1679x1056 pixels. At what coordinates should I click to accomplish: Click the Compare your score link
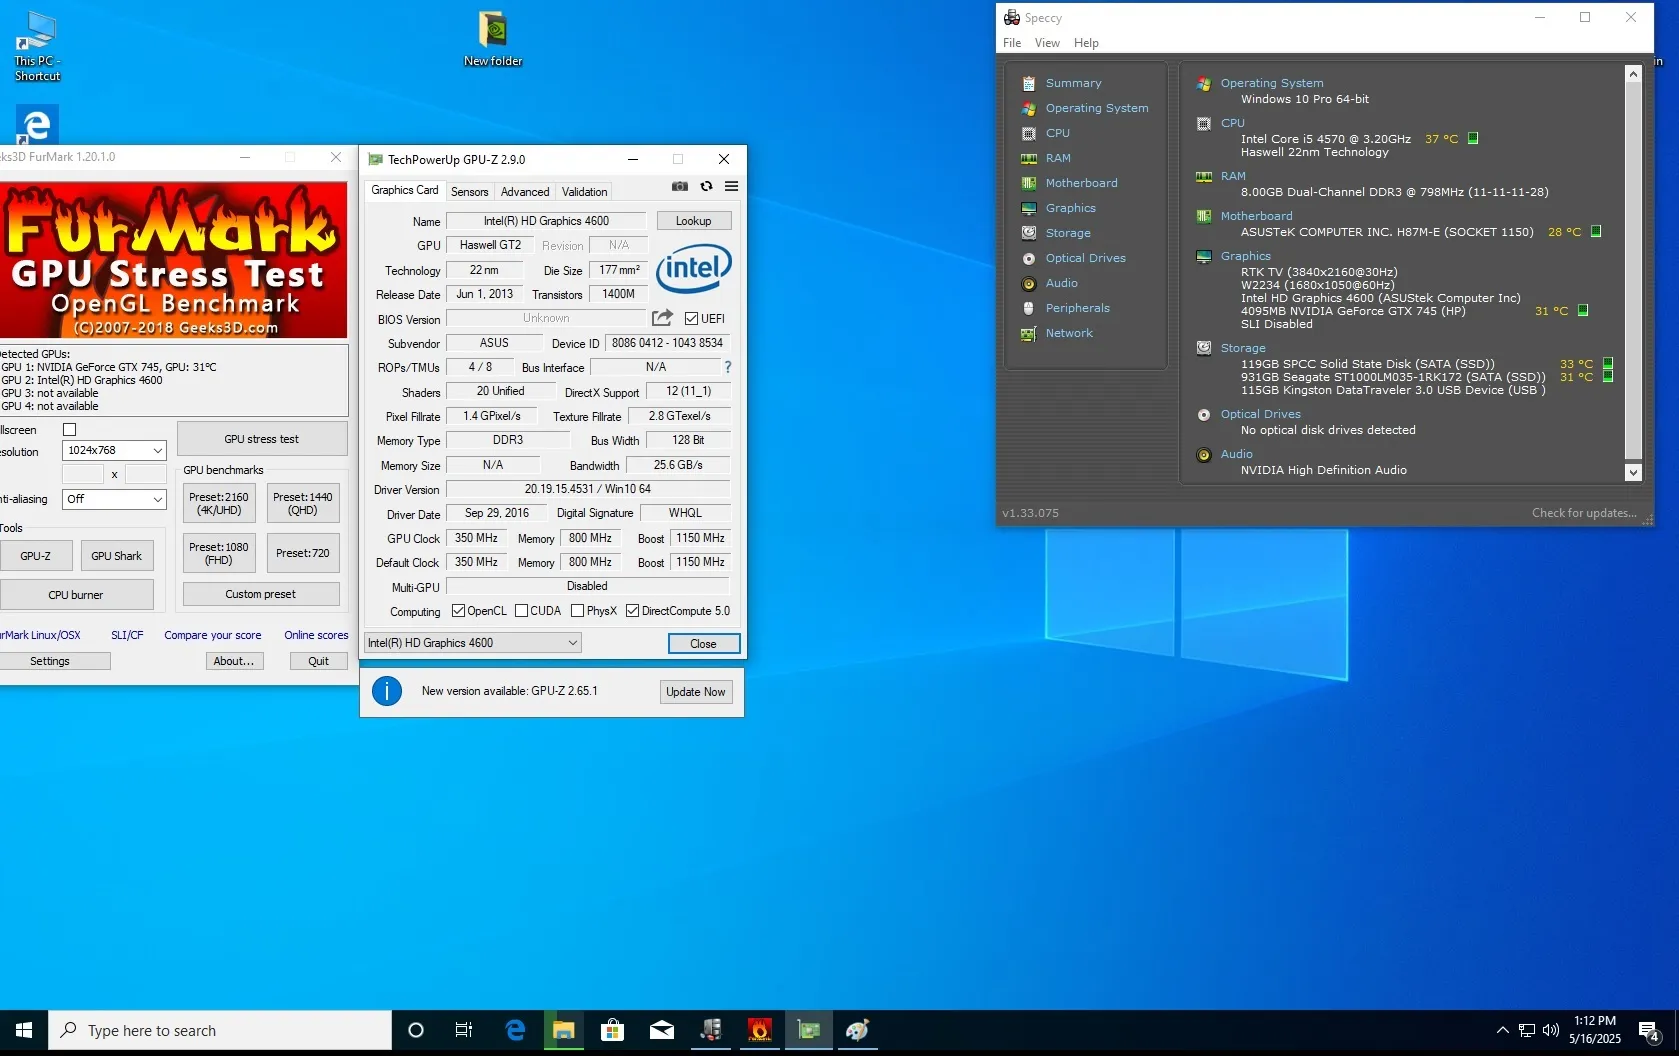click(213, 635)
